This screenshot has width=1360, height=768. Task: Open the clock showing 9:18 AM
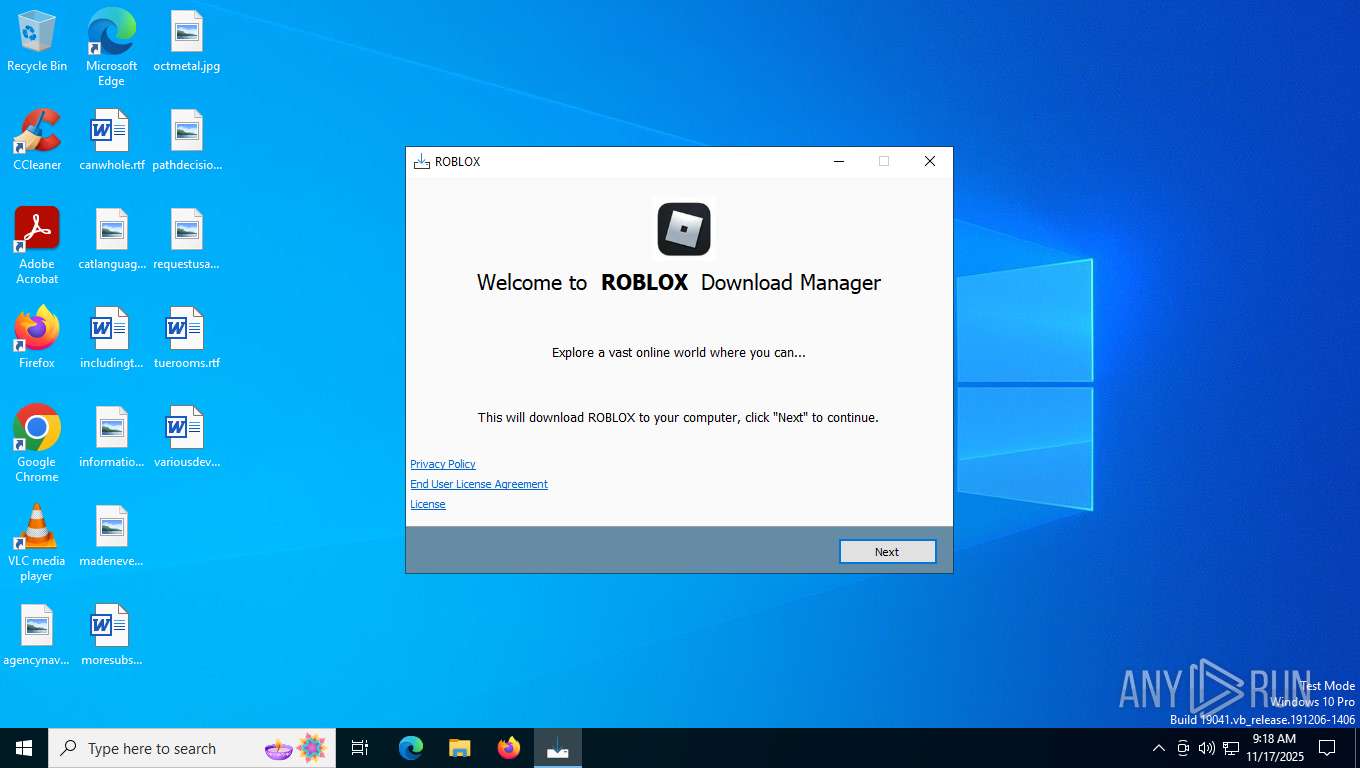1275,748
